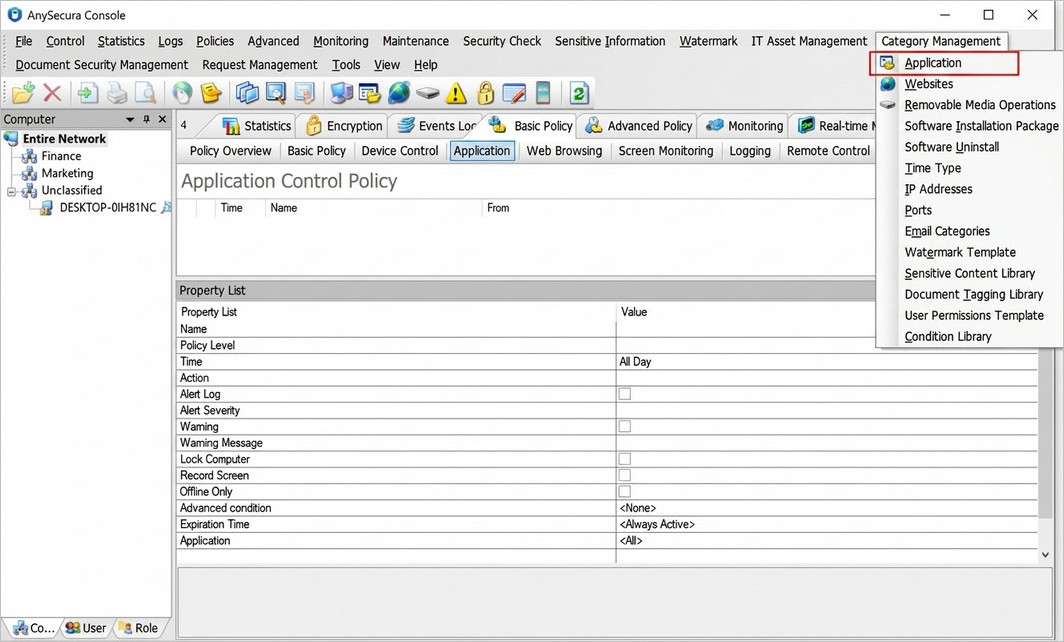This screenshot has height=642, width=1064.
Task: Click the property list scrollbar down arrow
Action: pyautogui.click(x=1046, y=555)
